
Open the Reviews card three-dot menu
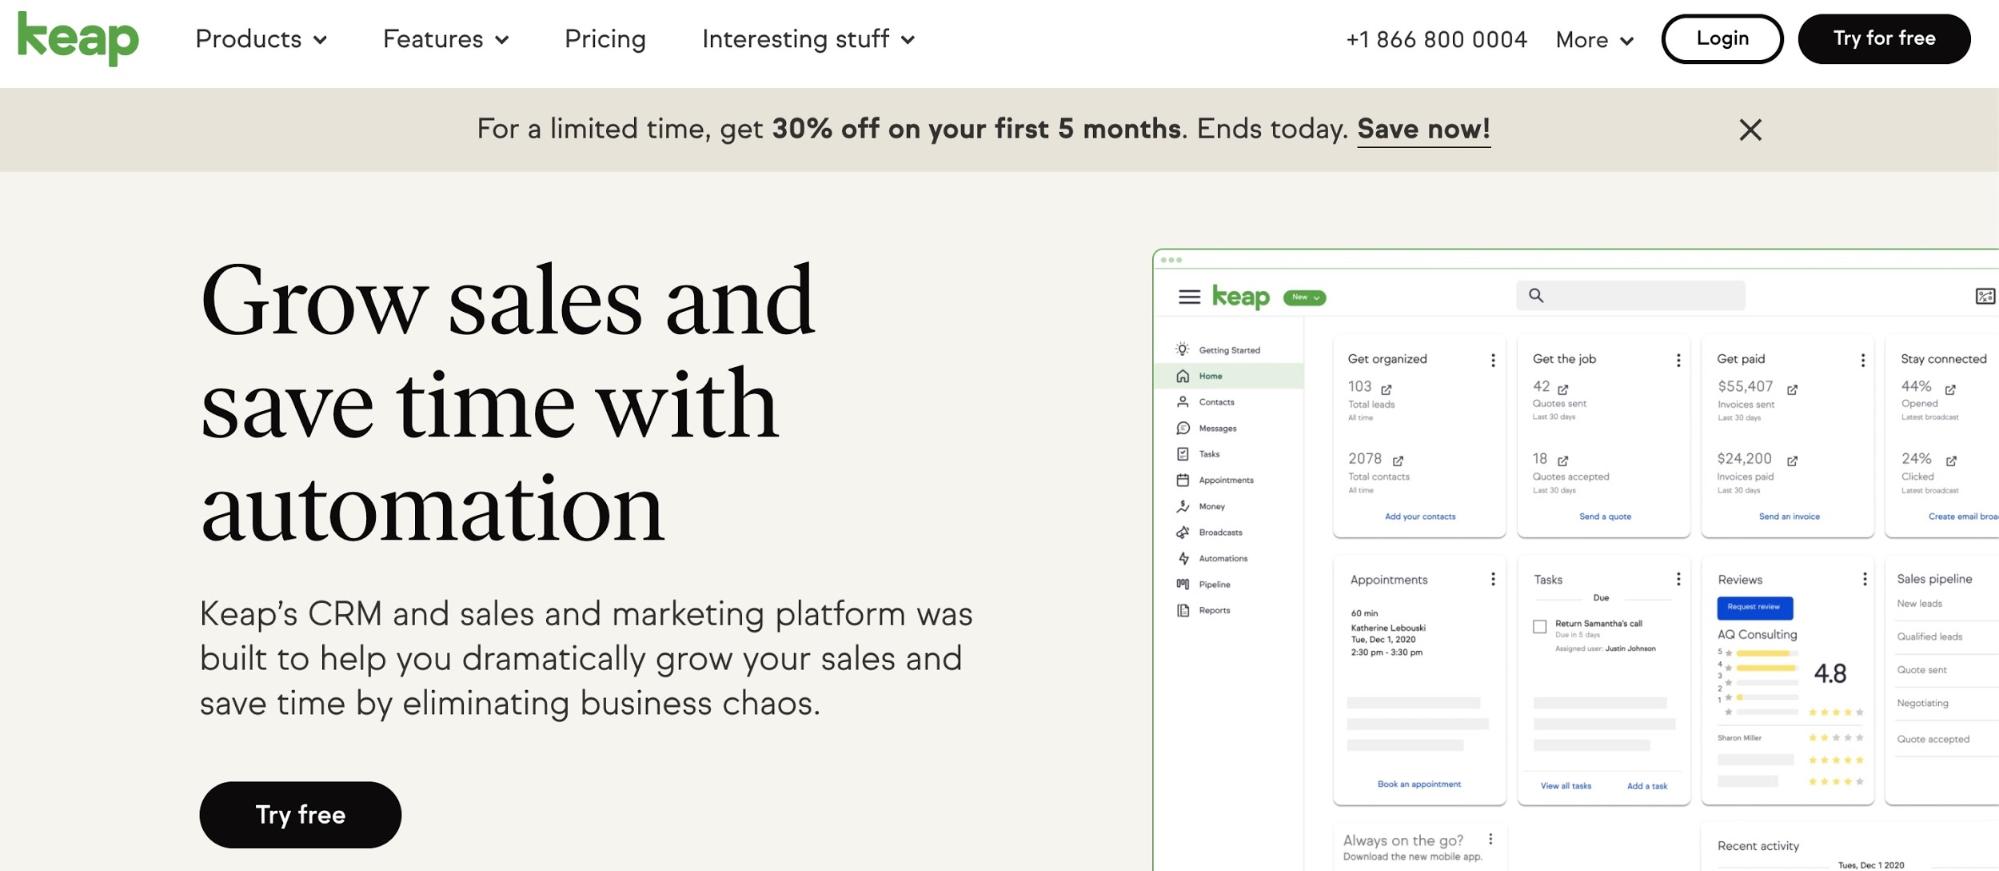1864,579
